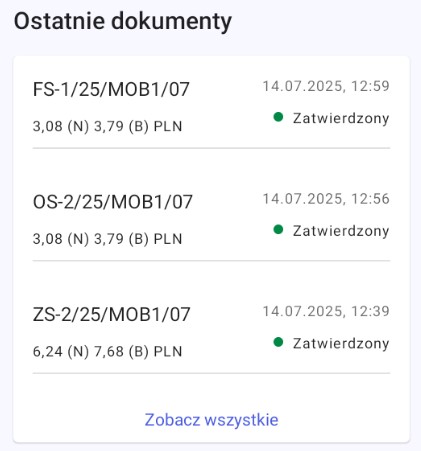The height and width of the screenshot is (451, 421).
Task: Tap Zatwierdzony status on FS-1/25/MOB1/07 row
Action: pyautogui.click(x=341, y=119)
